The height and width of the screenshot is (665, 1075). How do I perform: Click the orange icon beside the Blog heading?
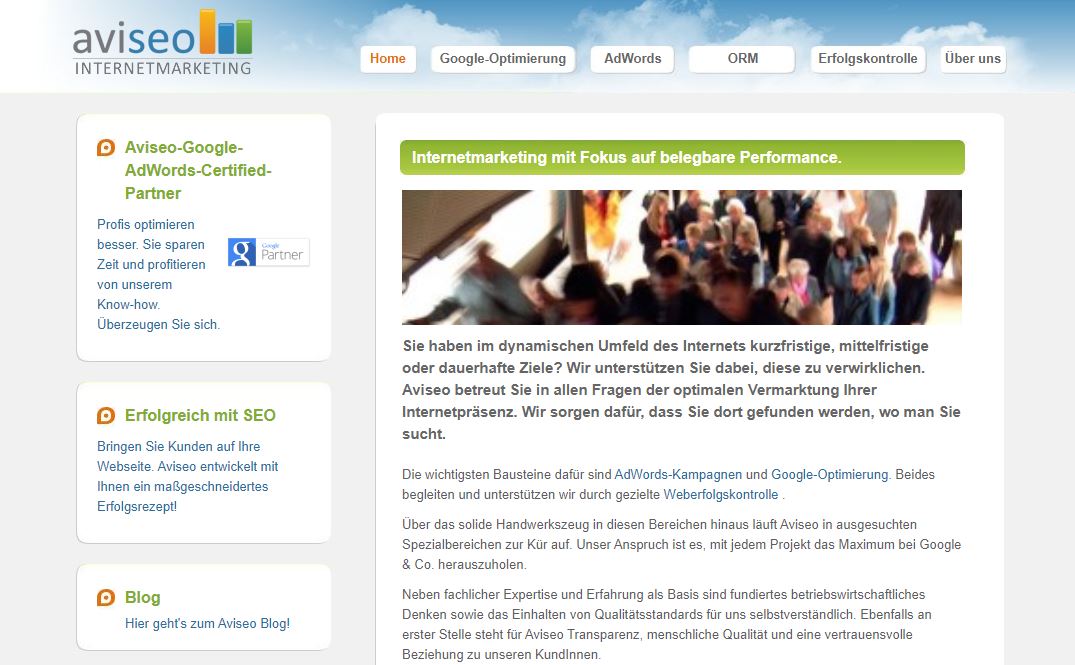[106, 598]
